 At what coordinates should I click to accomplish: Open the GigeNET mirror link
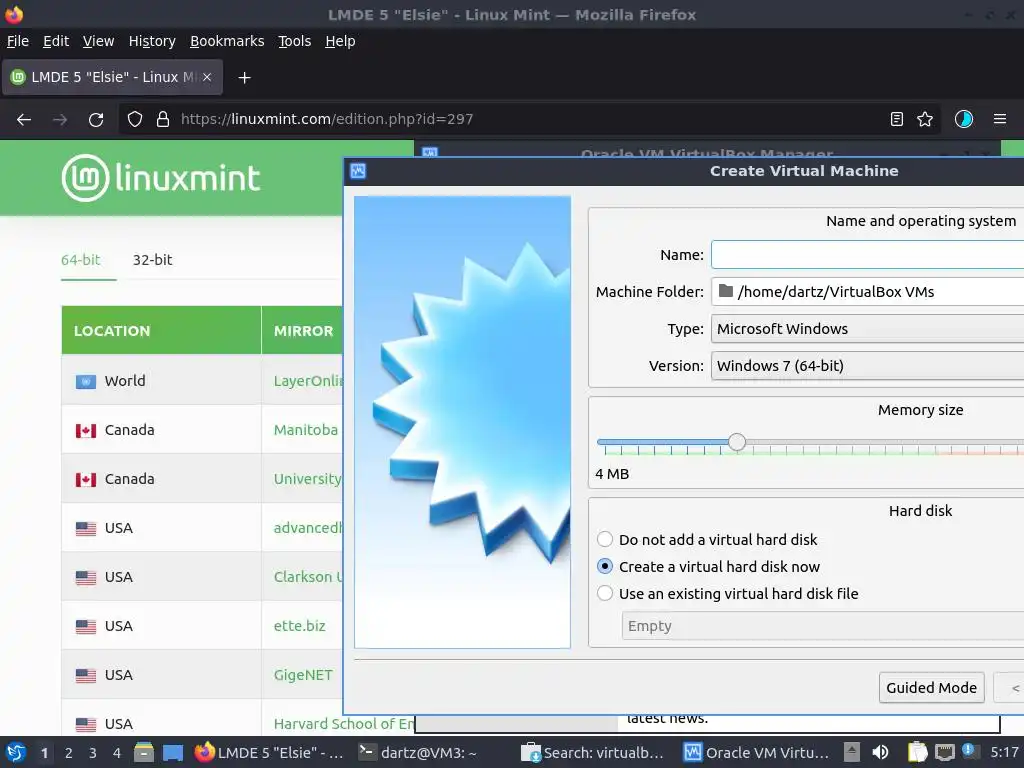303,675
